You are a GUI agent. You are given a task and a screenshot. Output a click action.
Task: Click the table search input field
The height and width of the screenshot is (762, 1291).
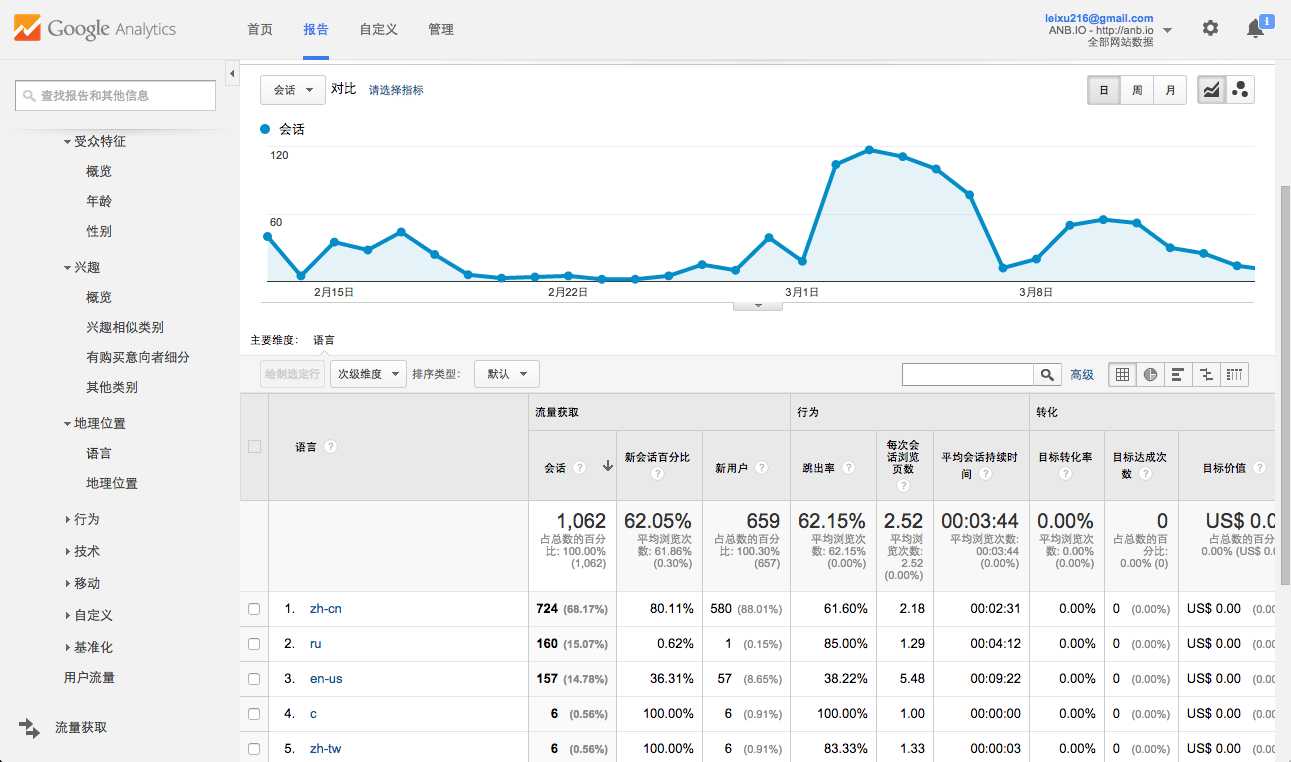[968, 375]
